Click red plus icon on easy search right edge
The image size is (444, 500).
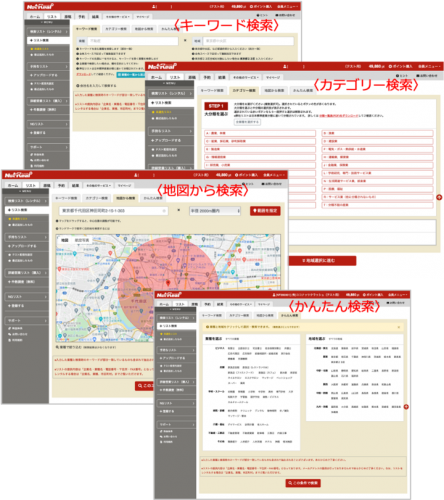pos(406,407)
